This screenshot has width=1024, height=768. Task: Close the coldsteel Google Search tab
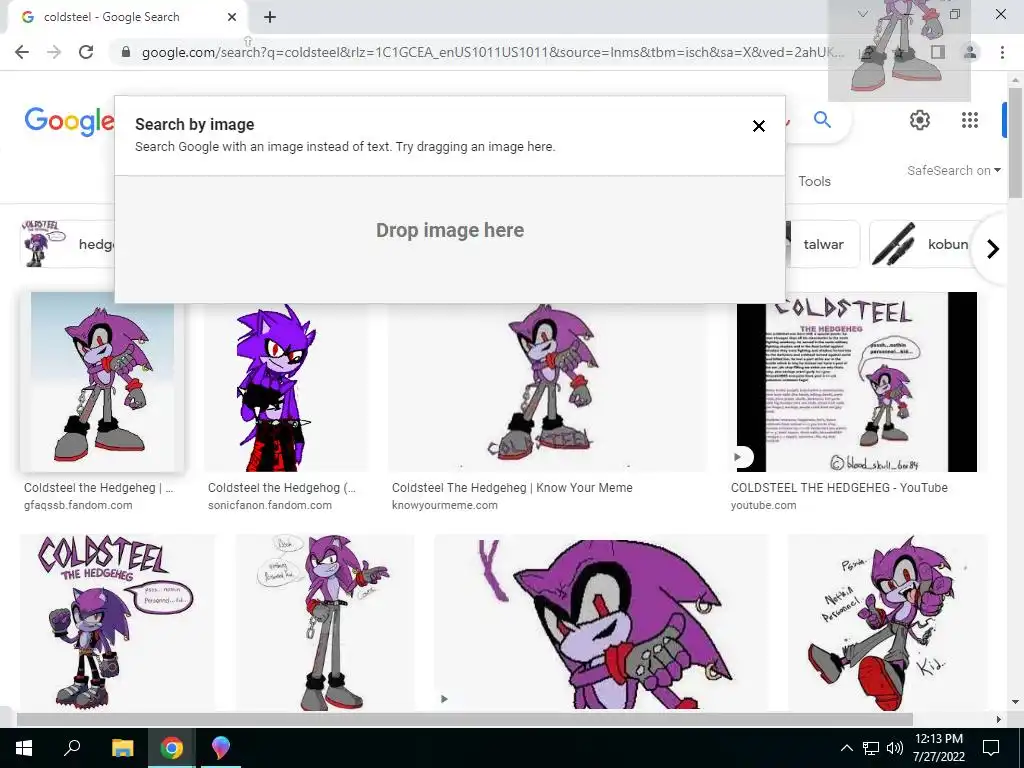[232, 17]
